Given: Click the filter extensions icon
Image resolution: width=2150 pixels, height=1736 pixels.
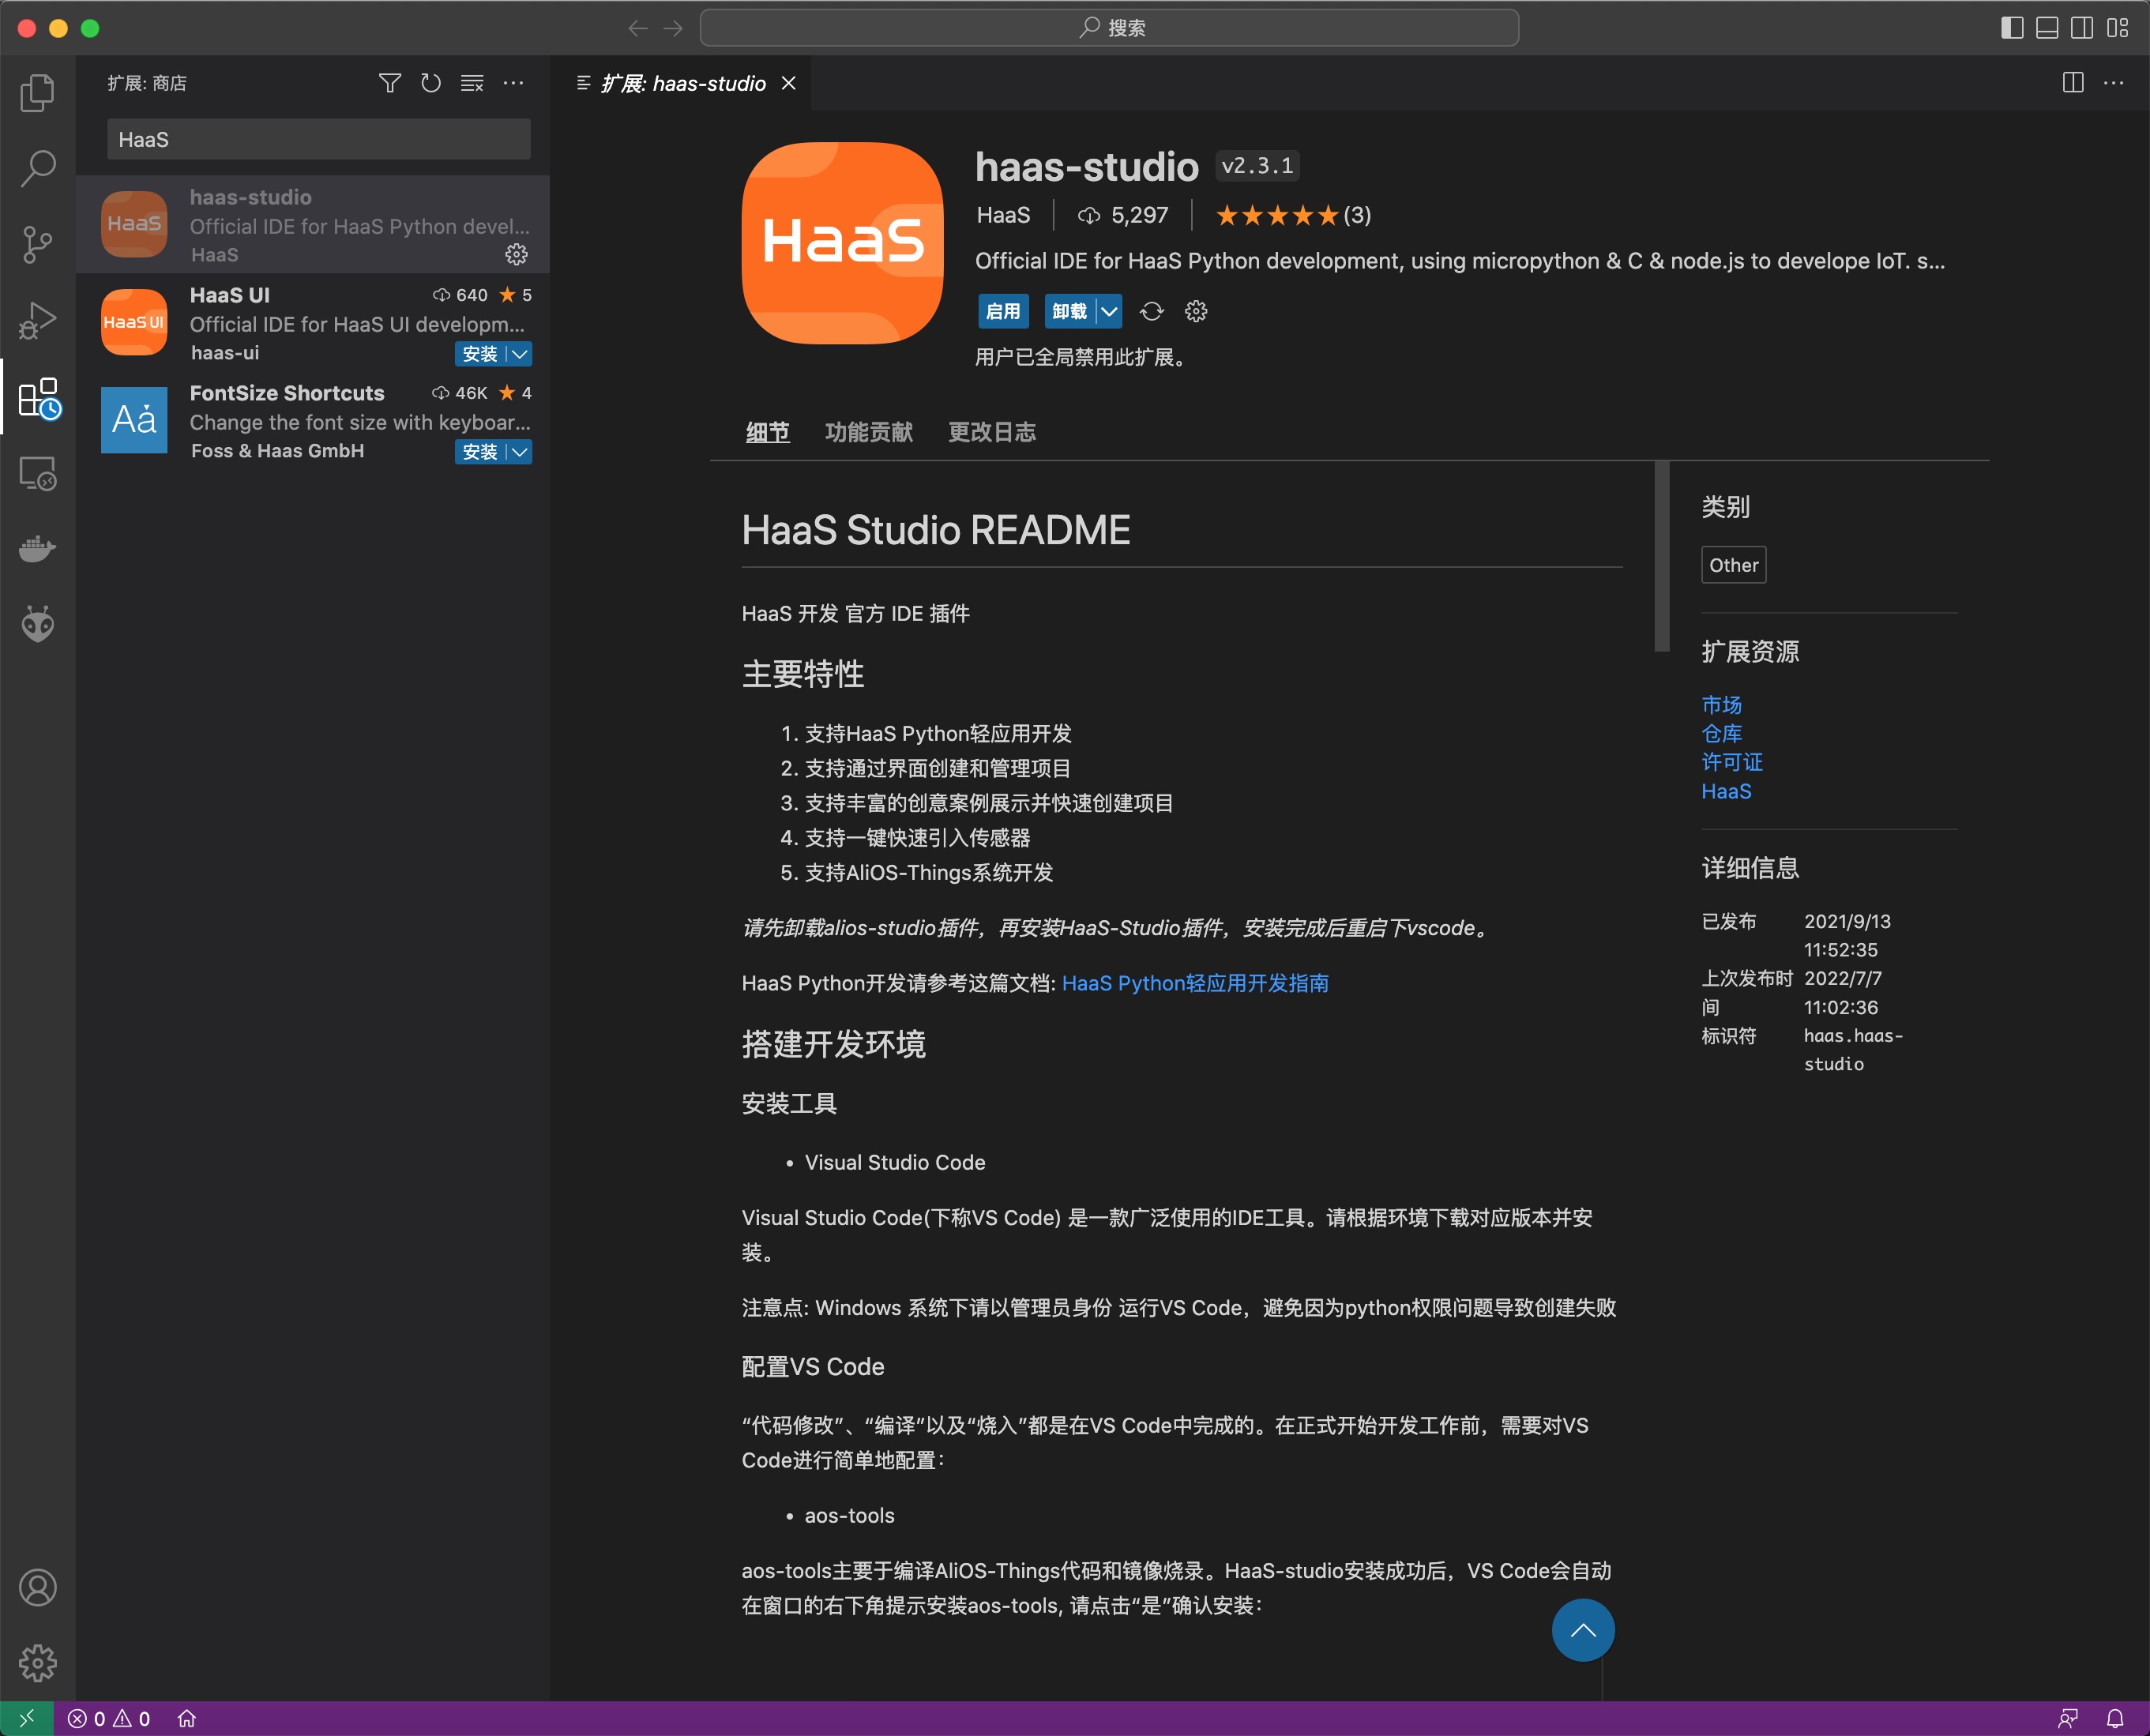Looking at the screenshot, I should [x=390, y=84].
